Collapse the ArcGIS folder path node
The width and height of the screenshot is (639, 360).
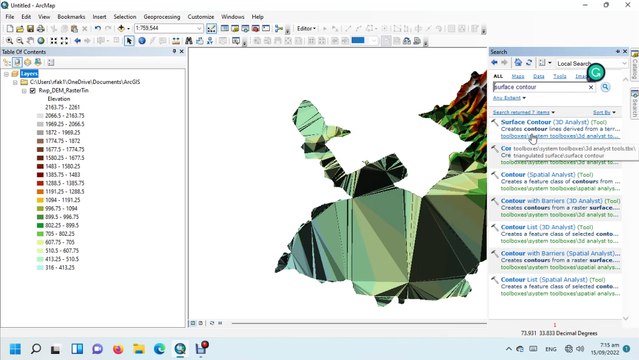click(15, 82)
